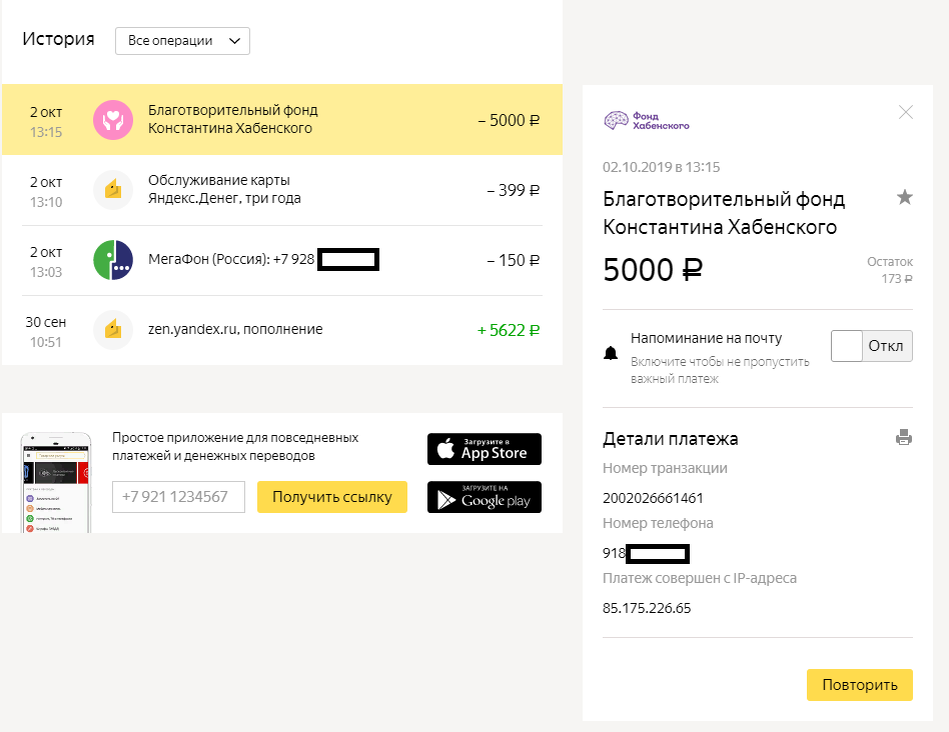The height and width of the screenshot is (732, 949).
Task: Click the pink charity fund heart icon
Action: (x=113, y=120)
